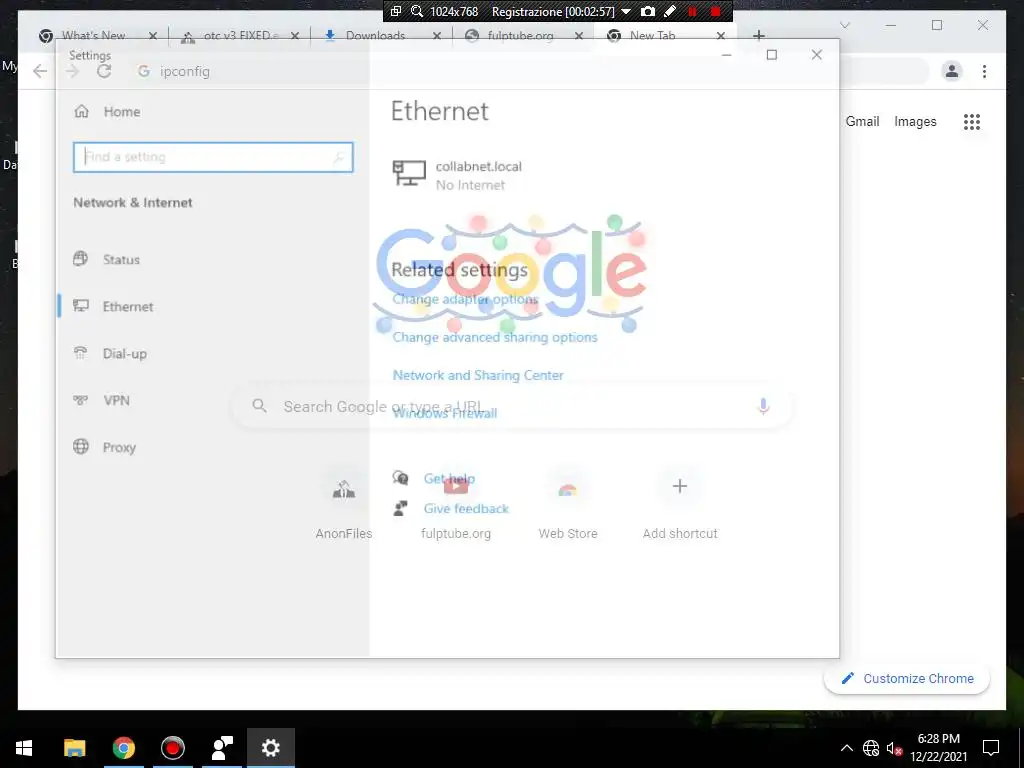Click Get help link
1024x768 pixels.
[x=449, y=478]
